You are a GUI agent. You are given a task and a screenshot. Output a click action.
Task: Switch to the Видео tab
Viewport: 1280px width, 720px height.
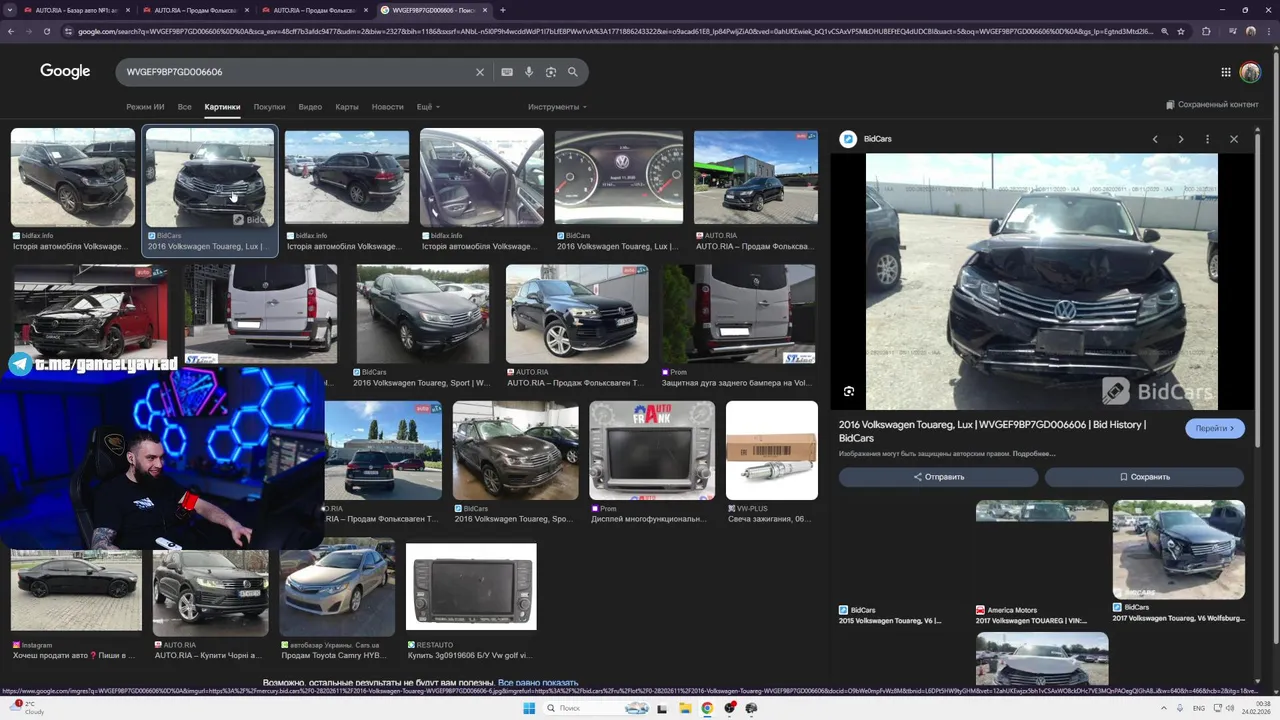click(310, 107)
